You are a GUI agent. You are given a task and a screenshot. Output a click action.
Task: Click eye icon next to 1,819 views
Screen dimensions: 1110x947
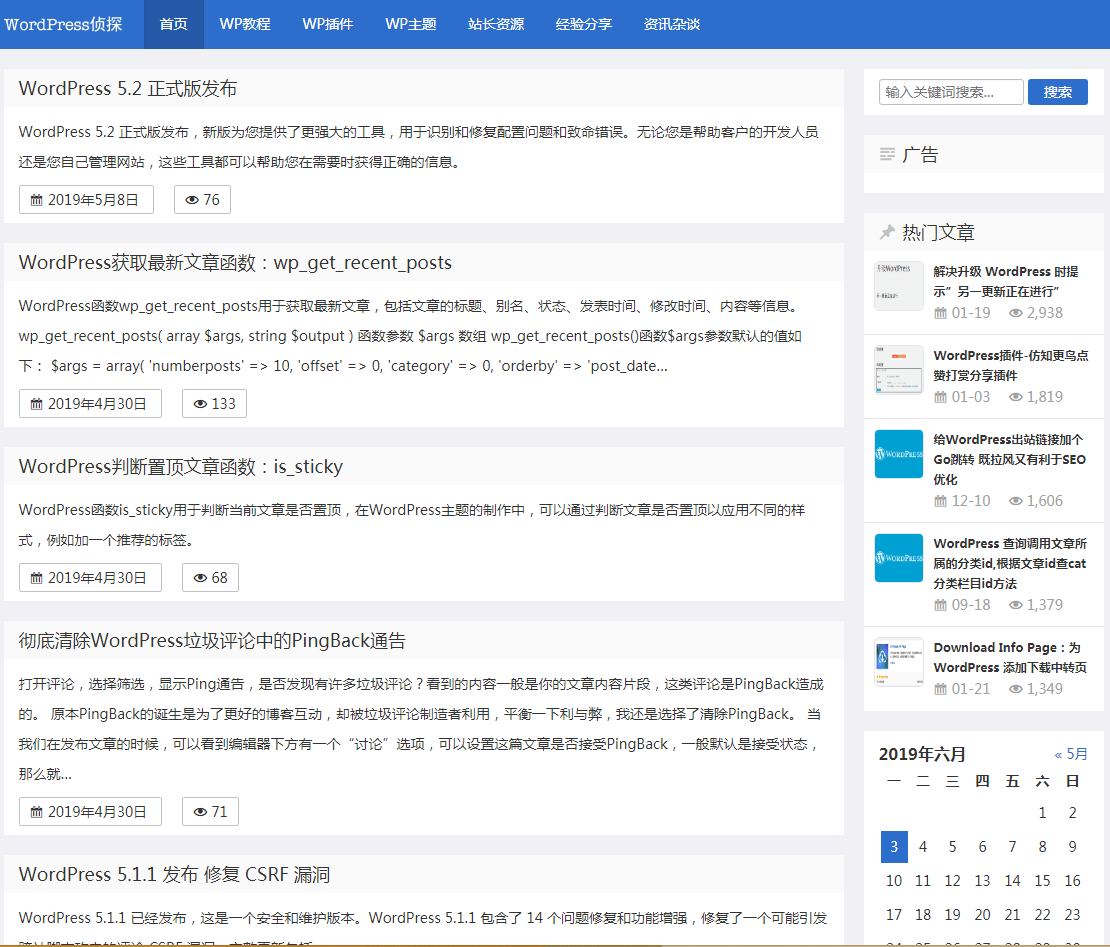click(x=1016, y=397)
